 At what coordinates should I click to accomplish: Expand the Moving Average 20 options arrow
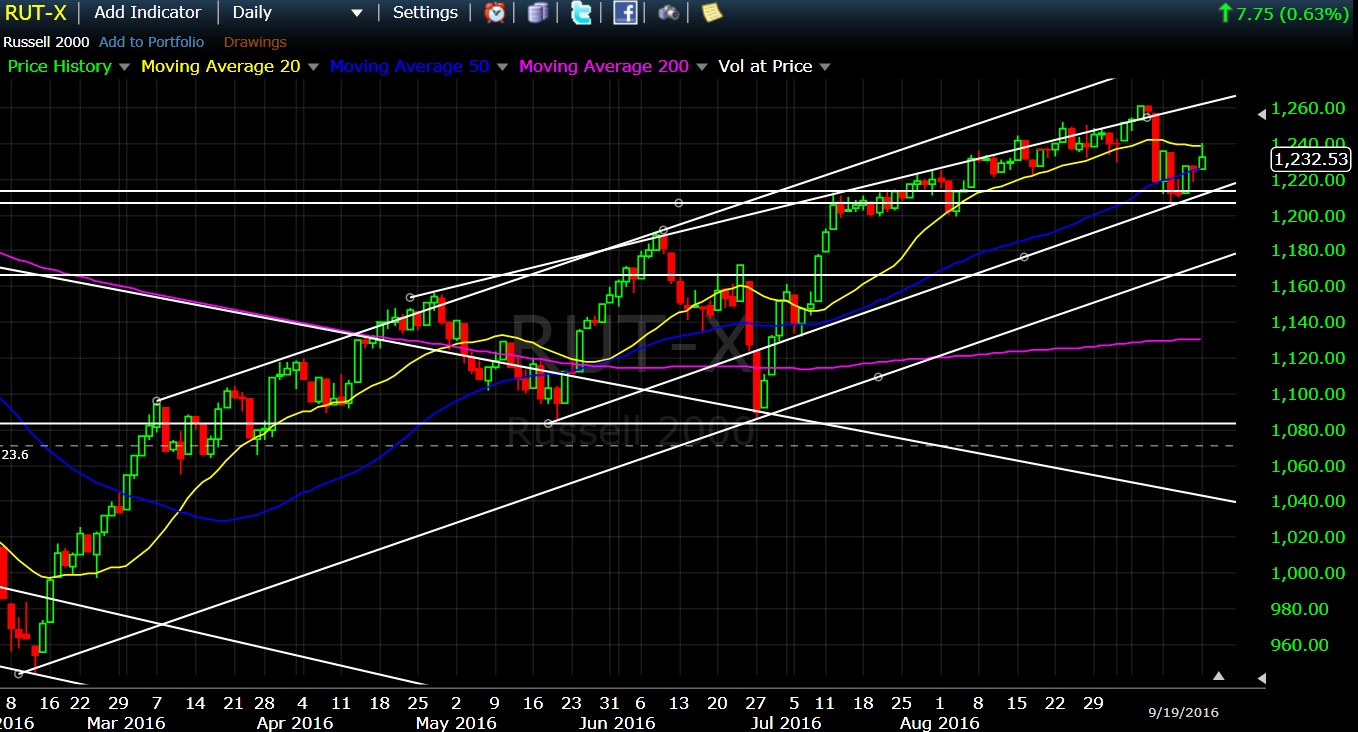tap(313, 67)
